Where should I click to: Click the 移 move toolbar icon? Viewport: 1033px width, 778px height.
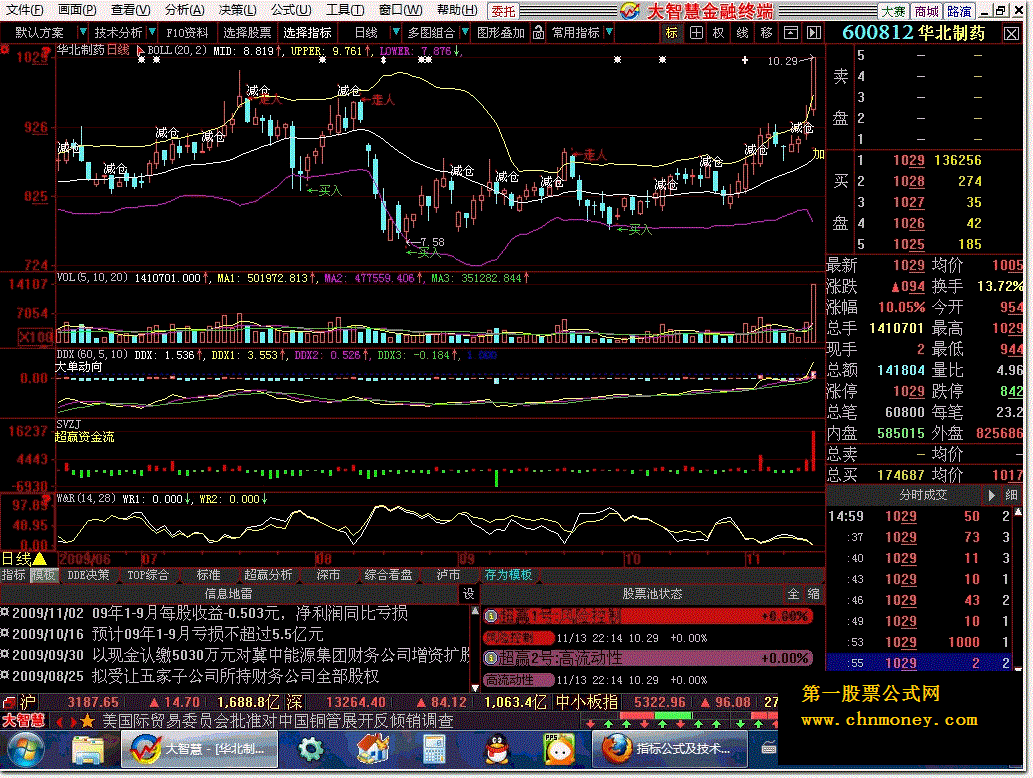766,33
